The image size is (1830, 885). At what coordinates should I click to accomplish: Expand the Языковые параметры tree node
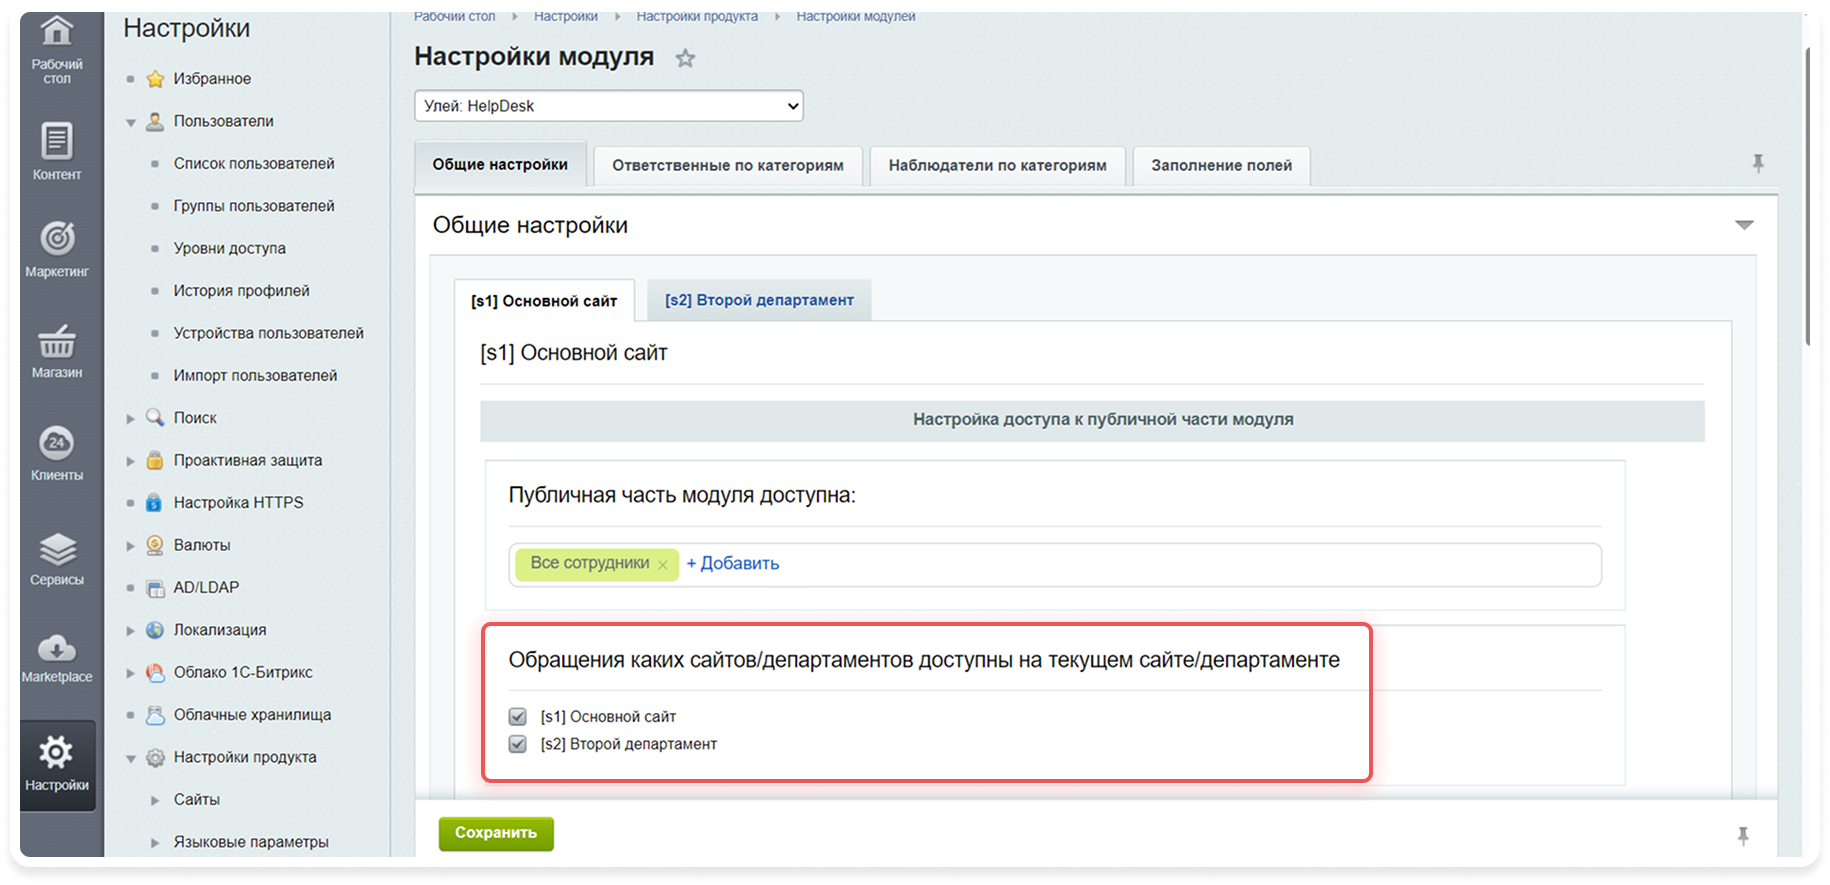tap(155, 843)
